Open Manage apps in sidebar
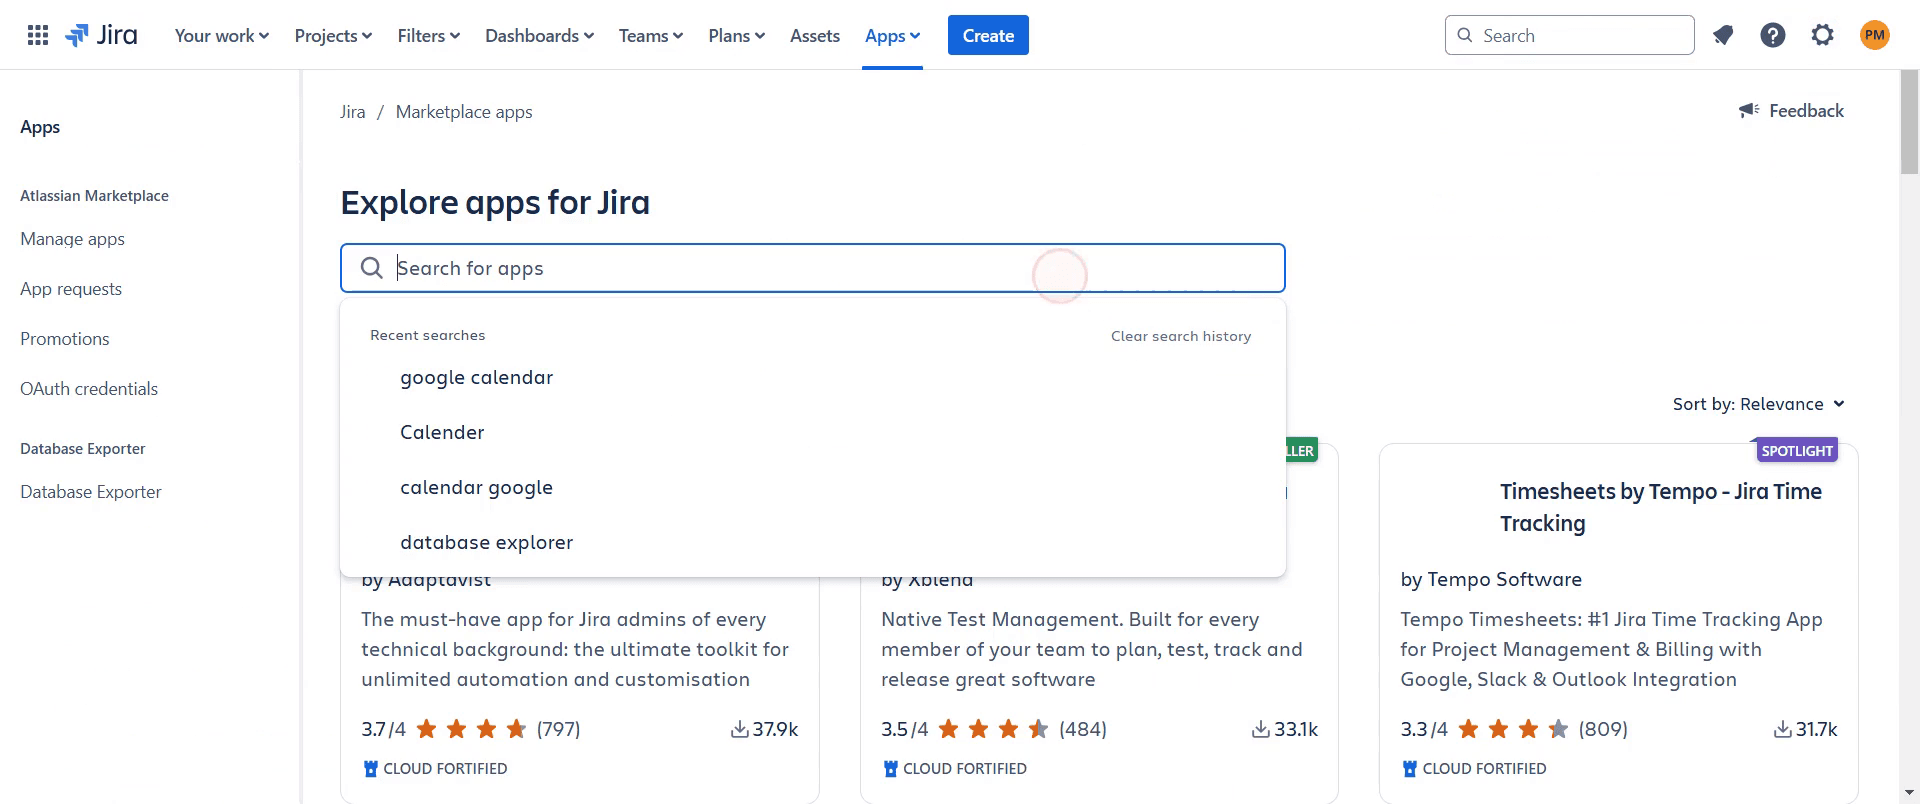Image resolution: width=1920 pixels, height=804 pixels. [x=72, y=239]
